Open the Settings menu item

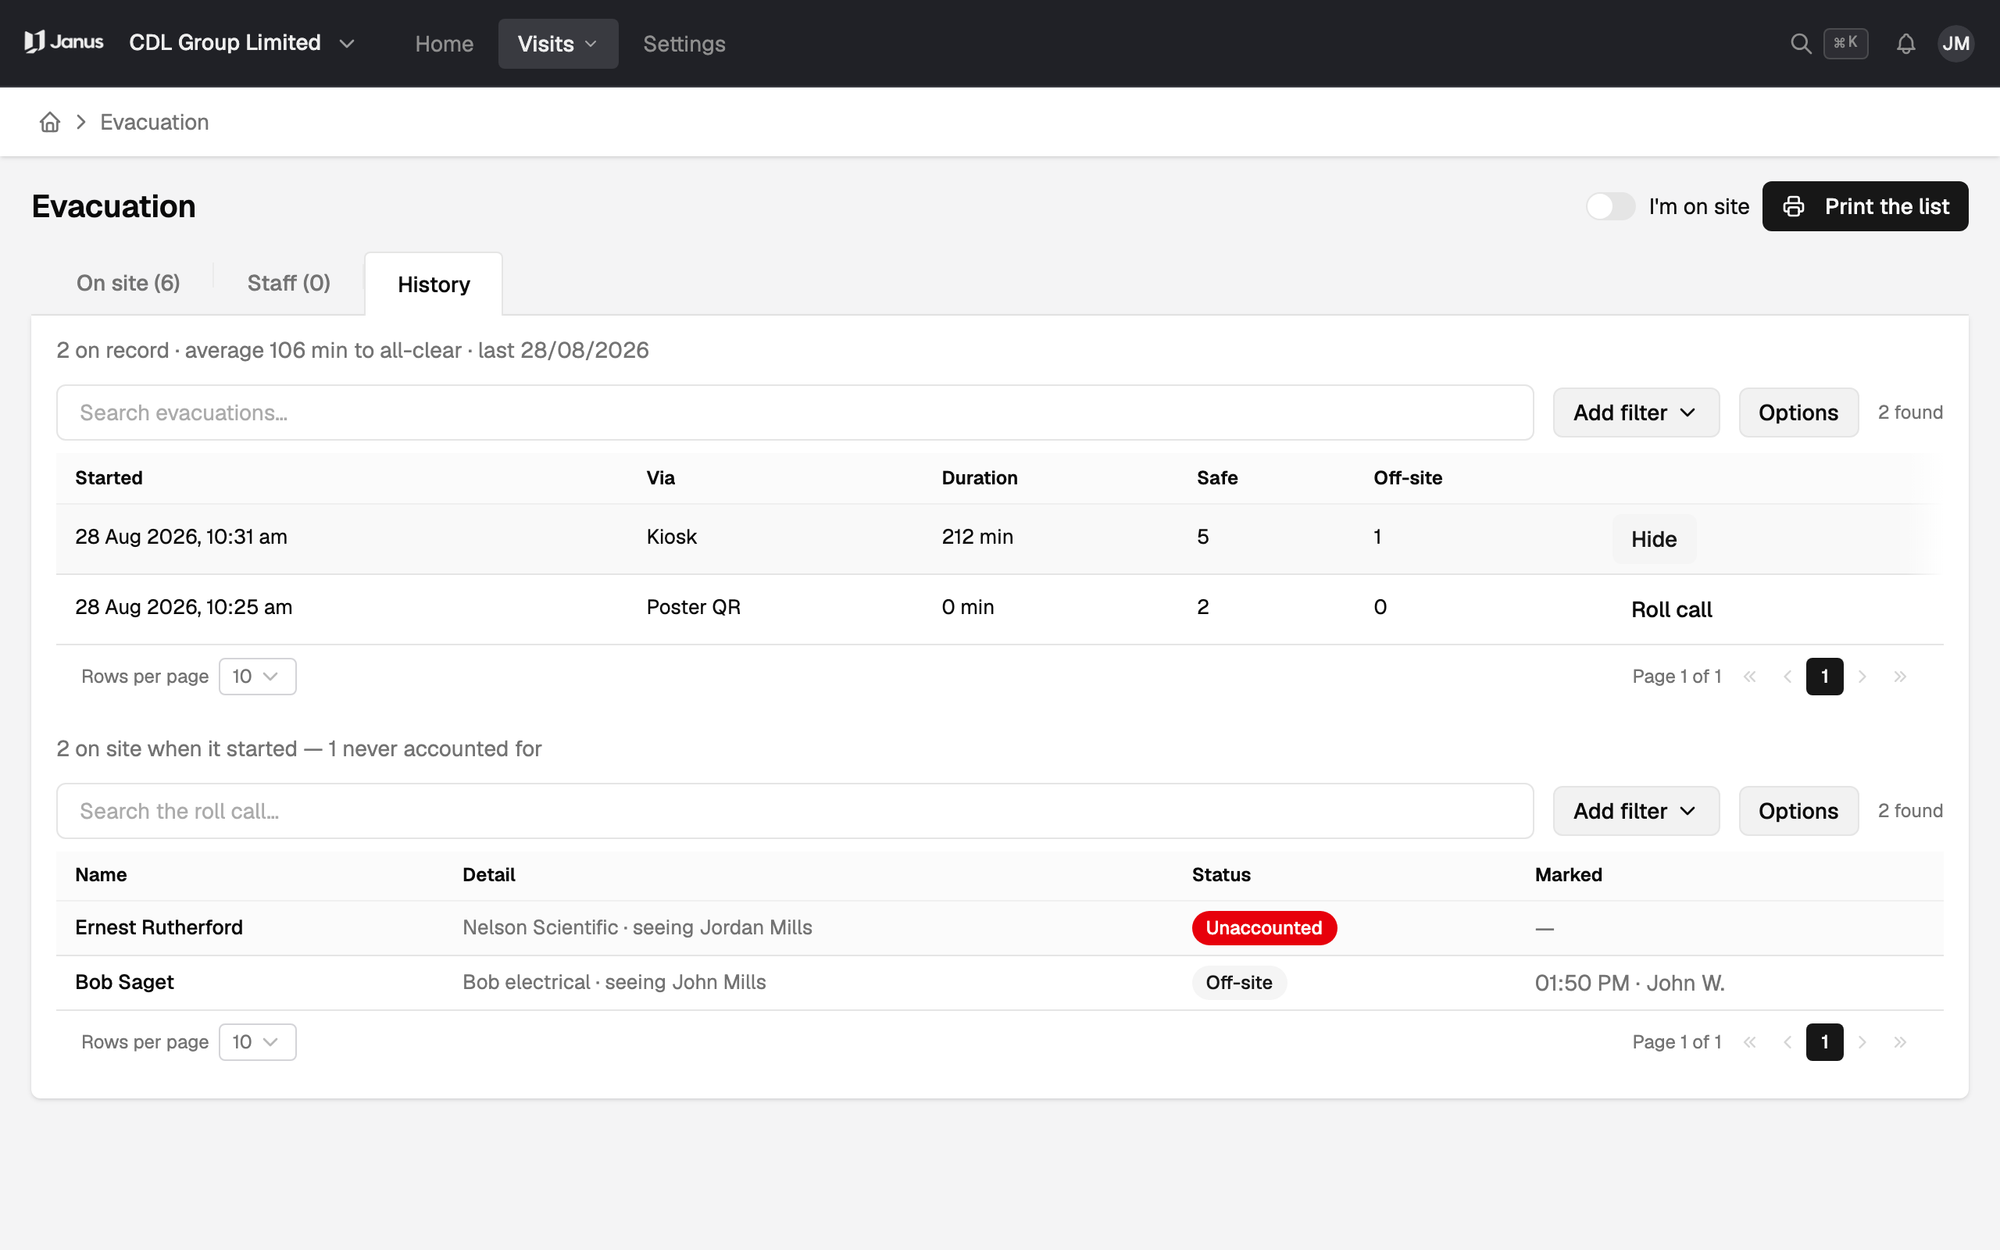(684, 44)
